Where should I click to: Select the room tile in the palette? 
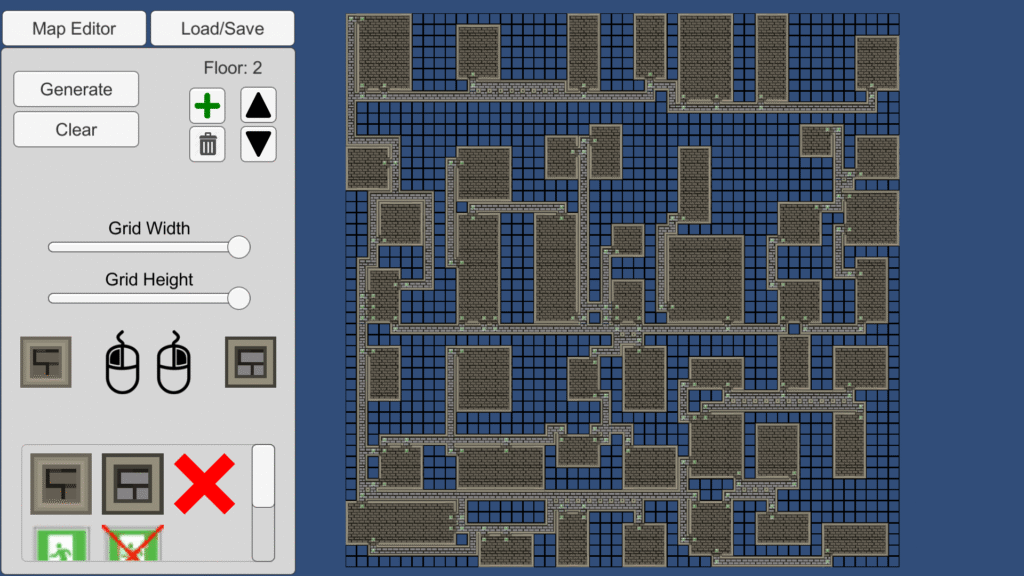[x=133, y=484]
